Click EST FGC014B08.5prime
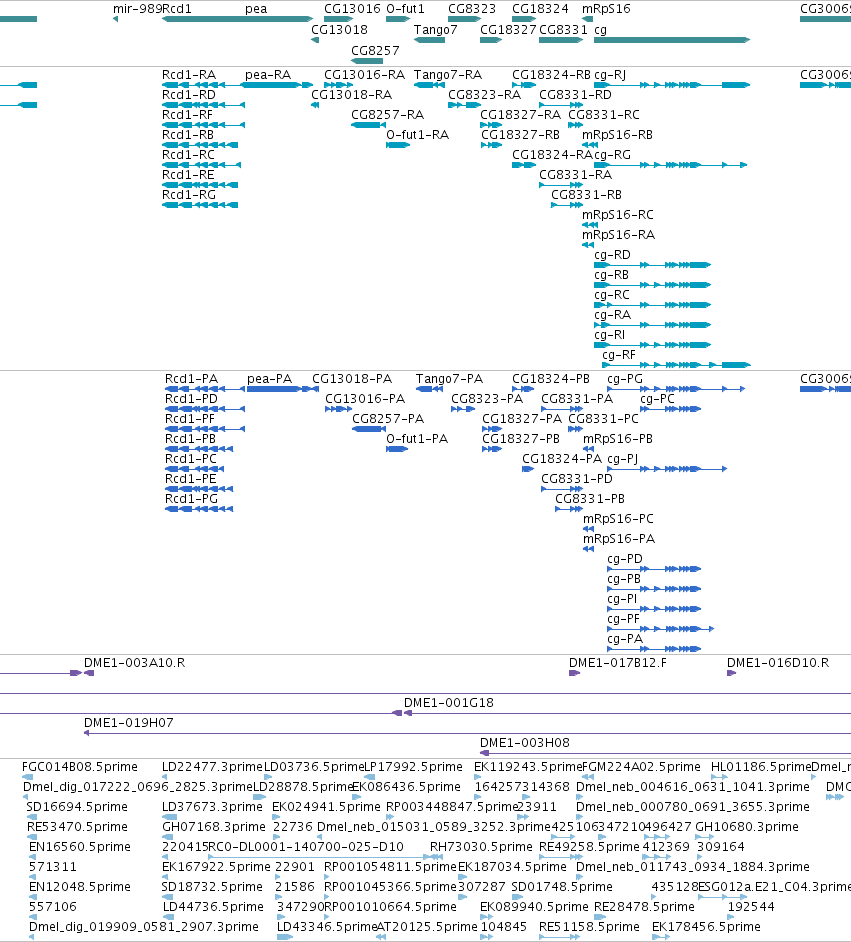This screenshot has width=851, height=942. point(80,767)
